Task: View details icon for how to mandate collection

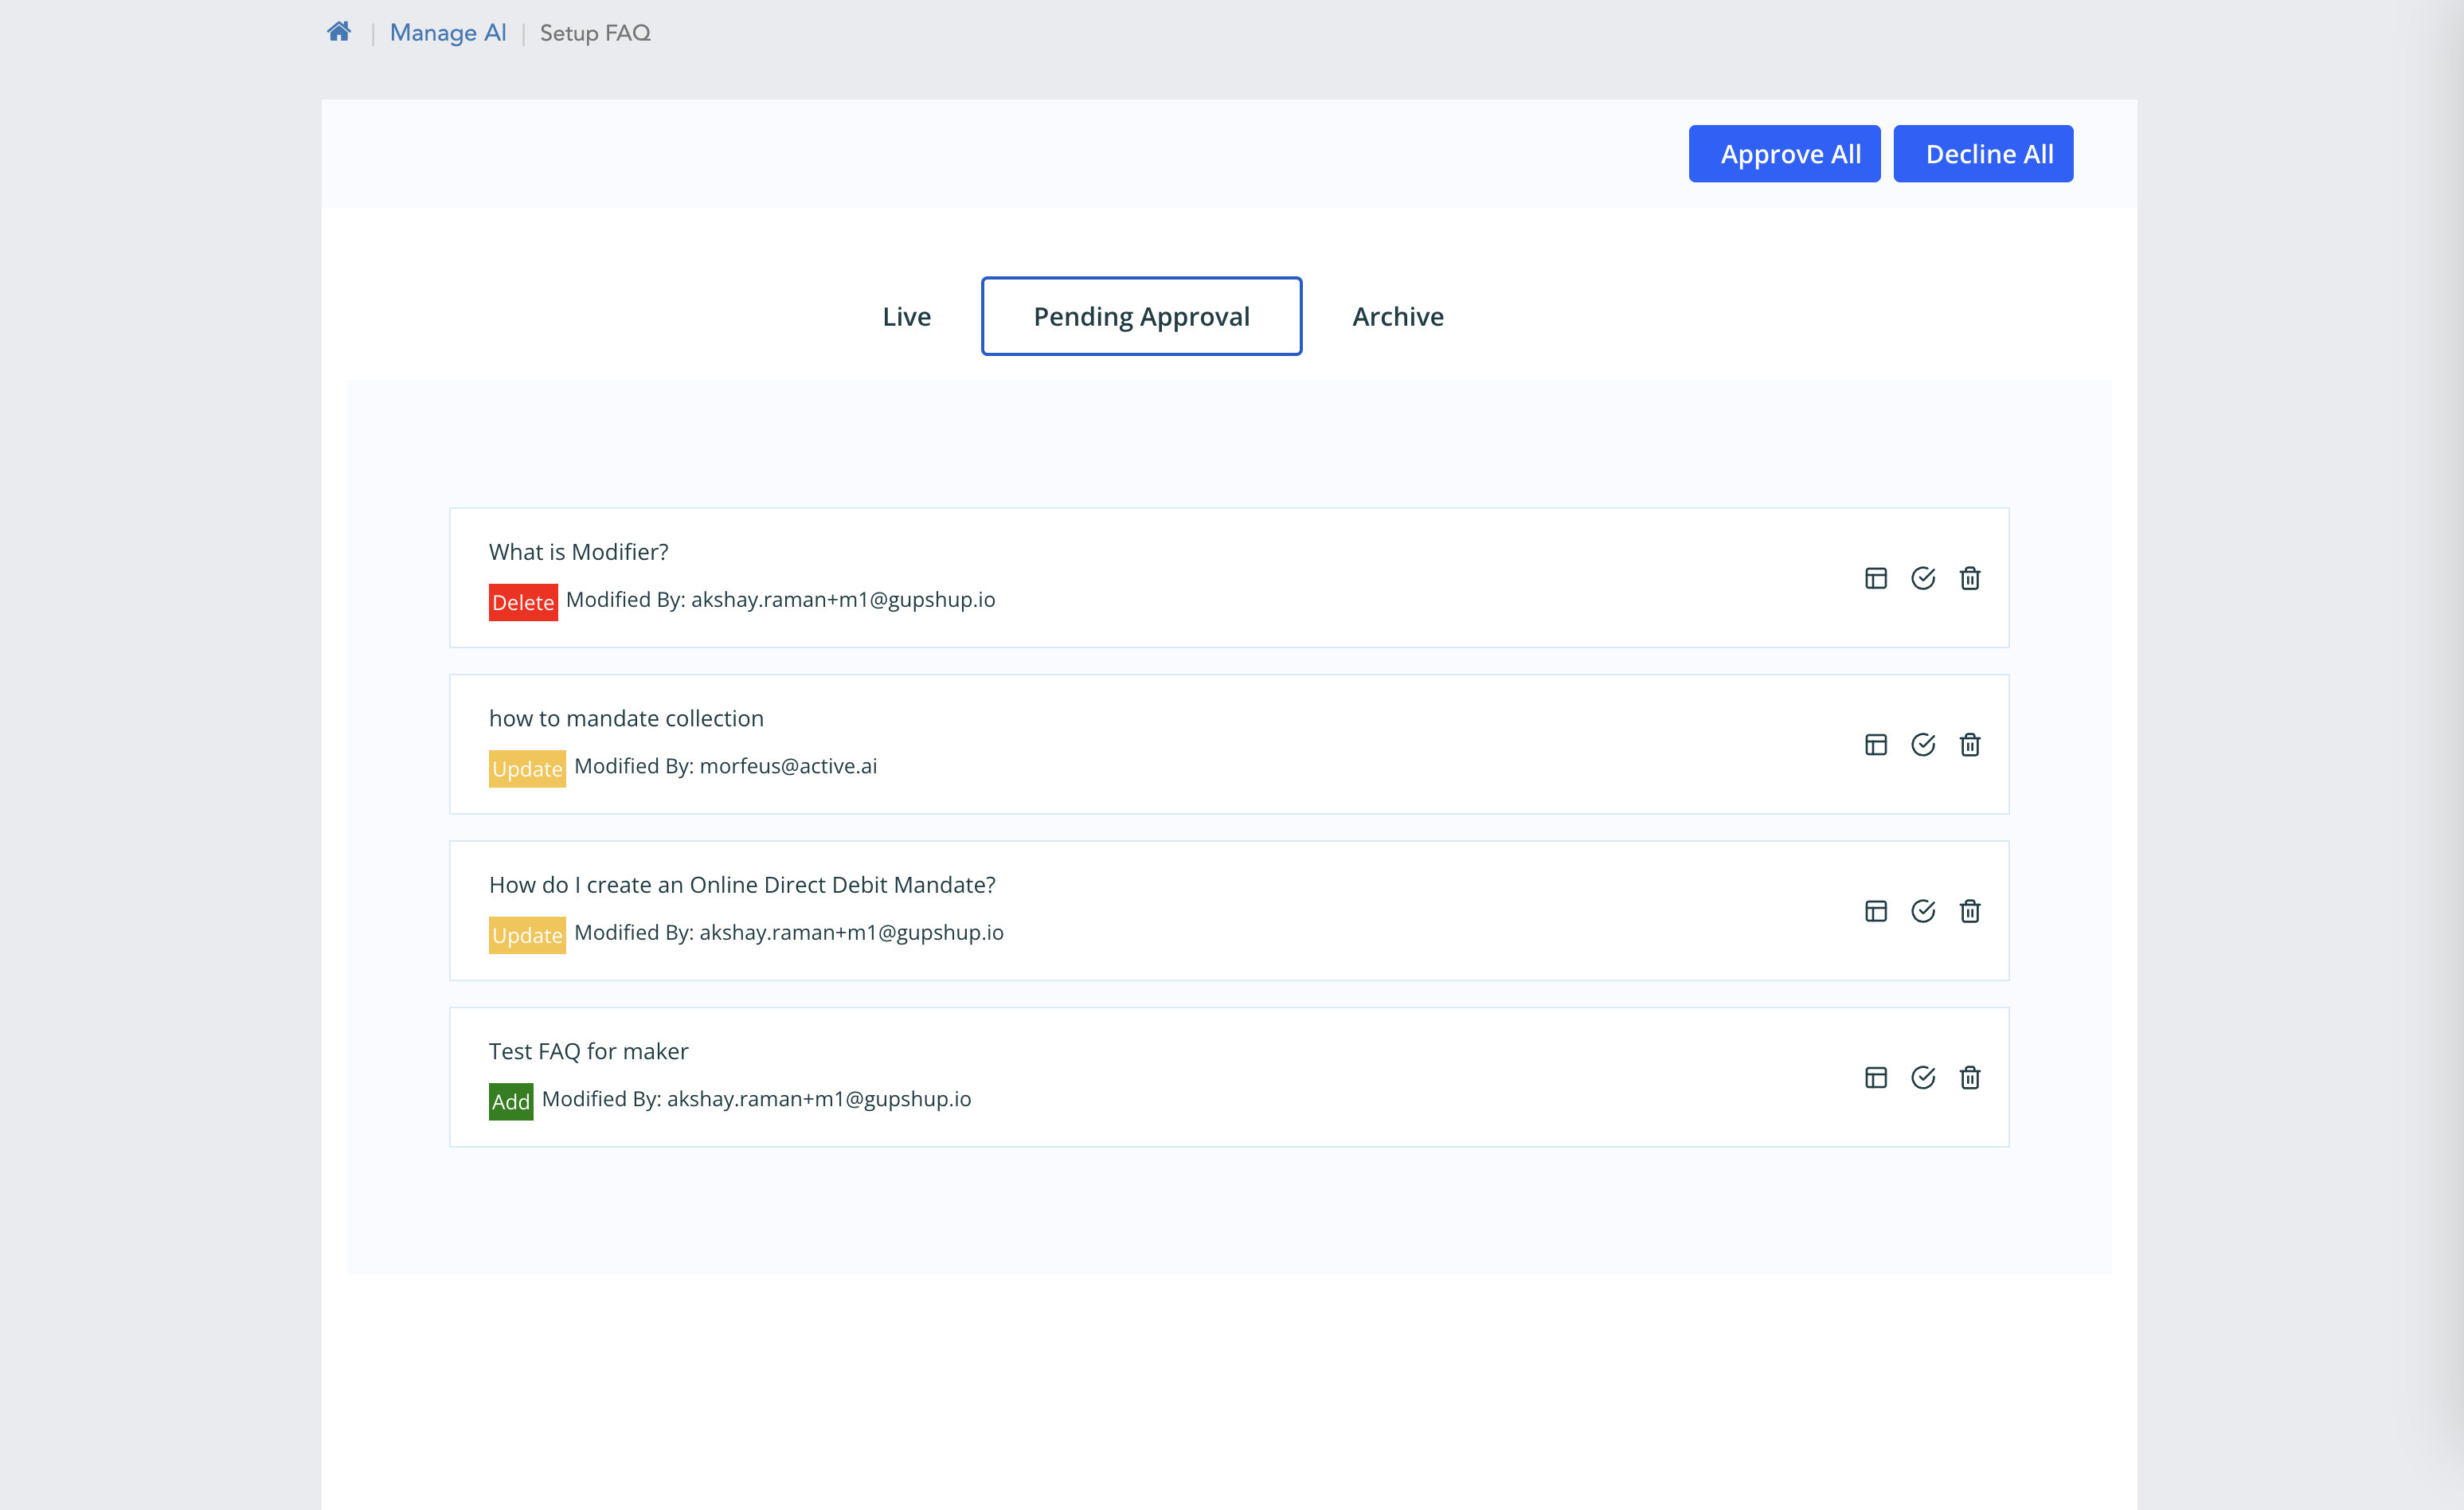Action: (x=1876, y=745)
